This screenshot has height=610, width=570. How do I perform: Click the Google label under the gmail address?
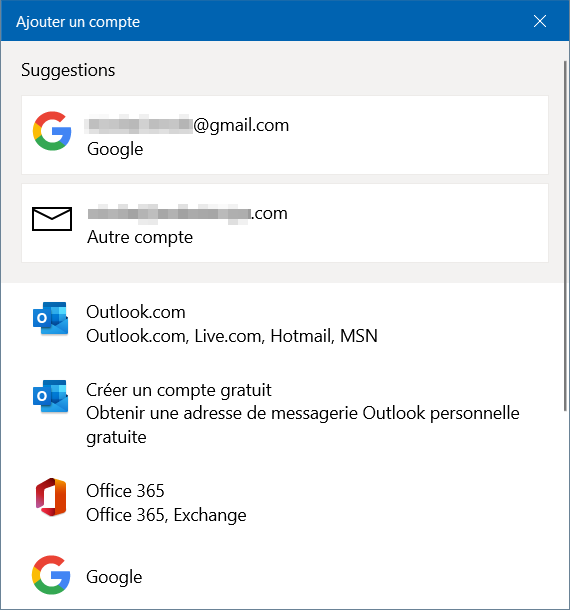[x=115, y=149]
